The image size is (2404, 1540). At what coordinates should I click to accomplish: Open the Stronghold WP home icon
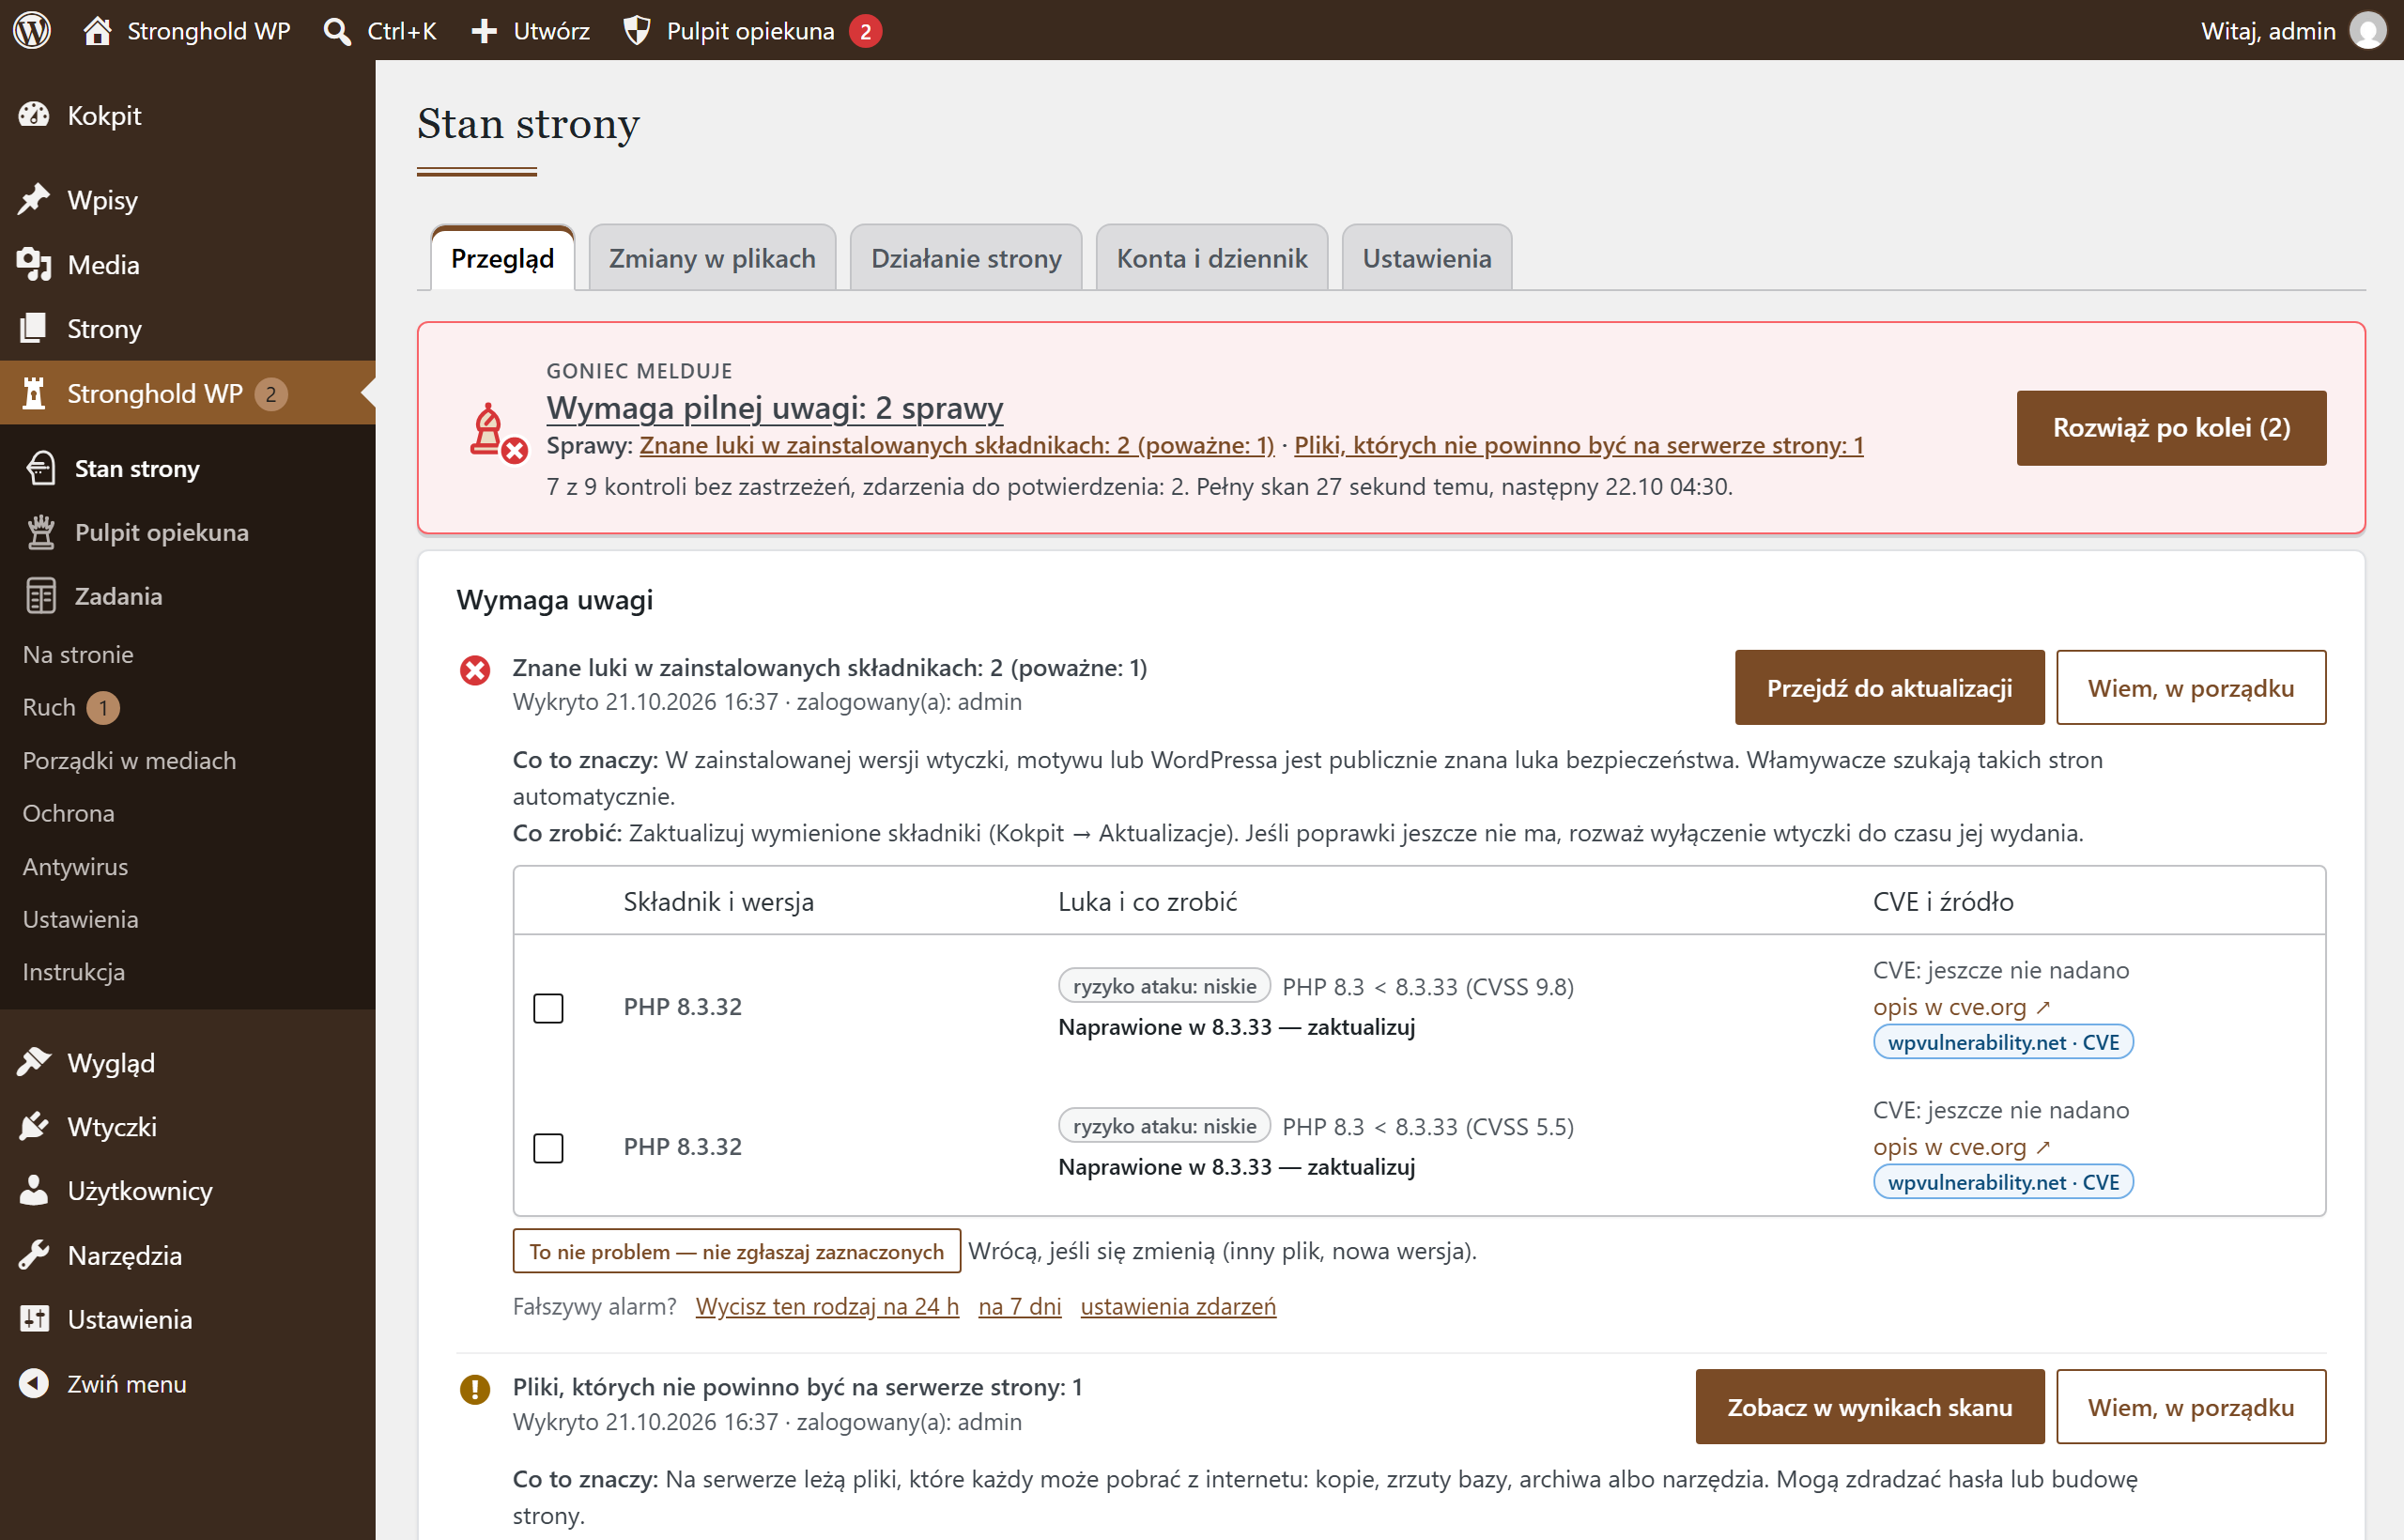click(x=97, y=30)
